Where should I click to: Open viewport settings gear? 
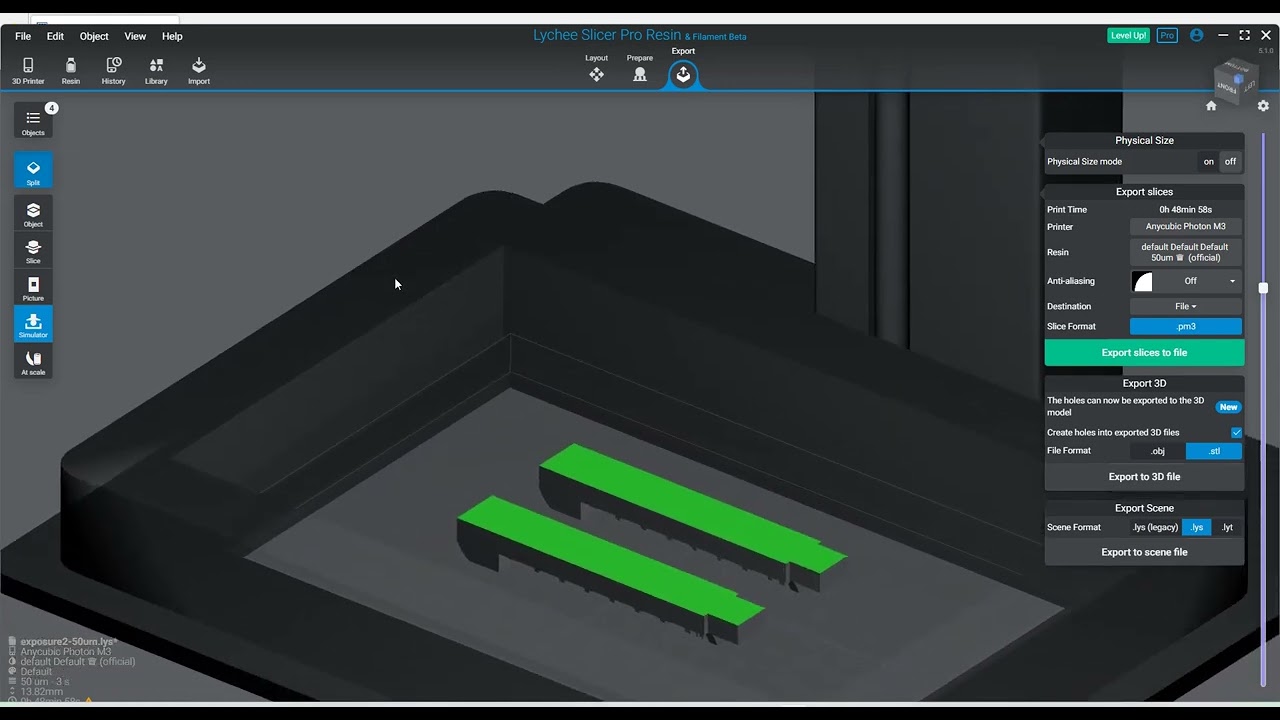[1263, 106]
